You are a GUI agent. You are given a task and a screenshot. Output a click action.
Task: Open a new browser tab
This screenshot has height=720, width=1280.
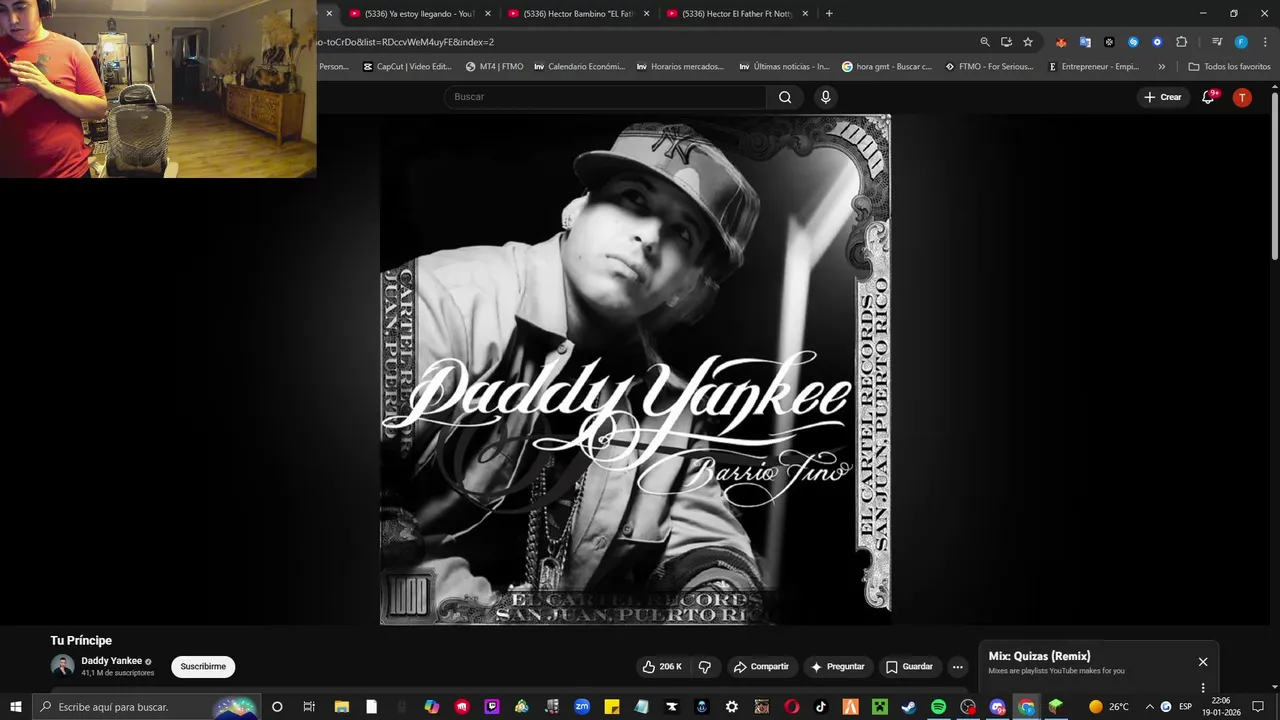829,14
